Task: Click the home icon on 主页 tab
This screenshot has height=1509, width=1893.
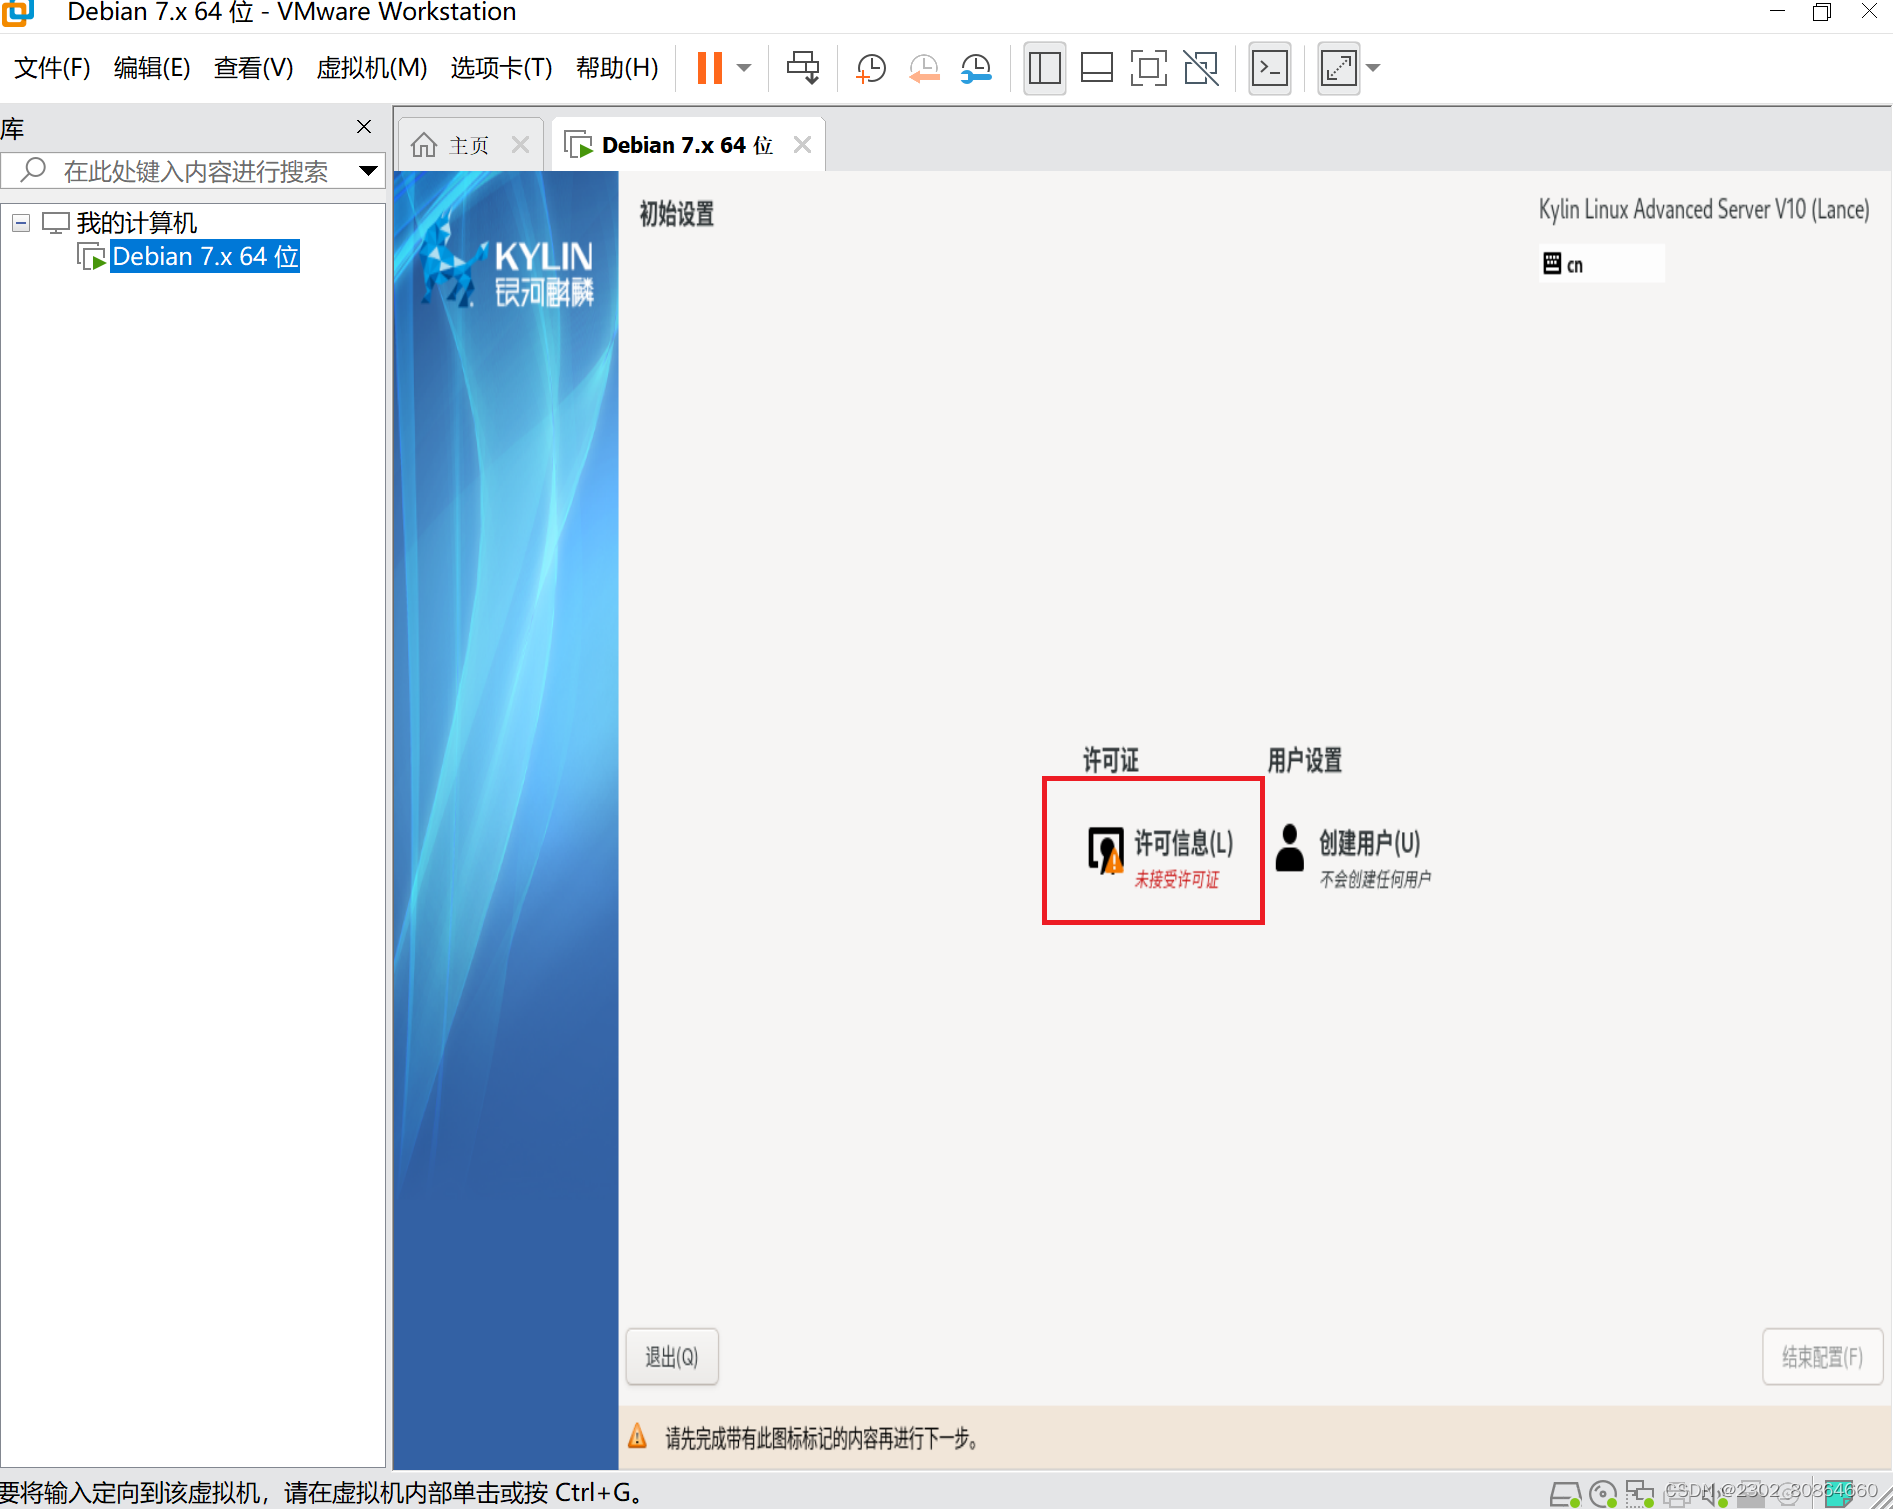Action: pos(424,145)
